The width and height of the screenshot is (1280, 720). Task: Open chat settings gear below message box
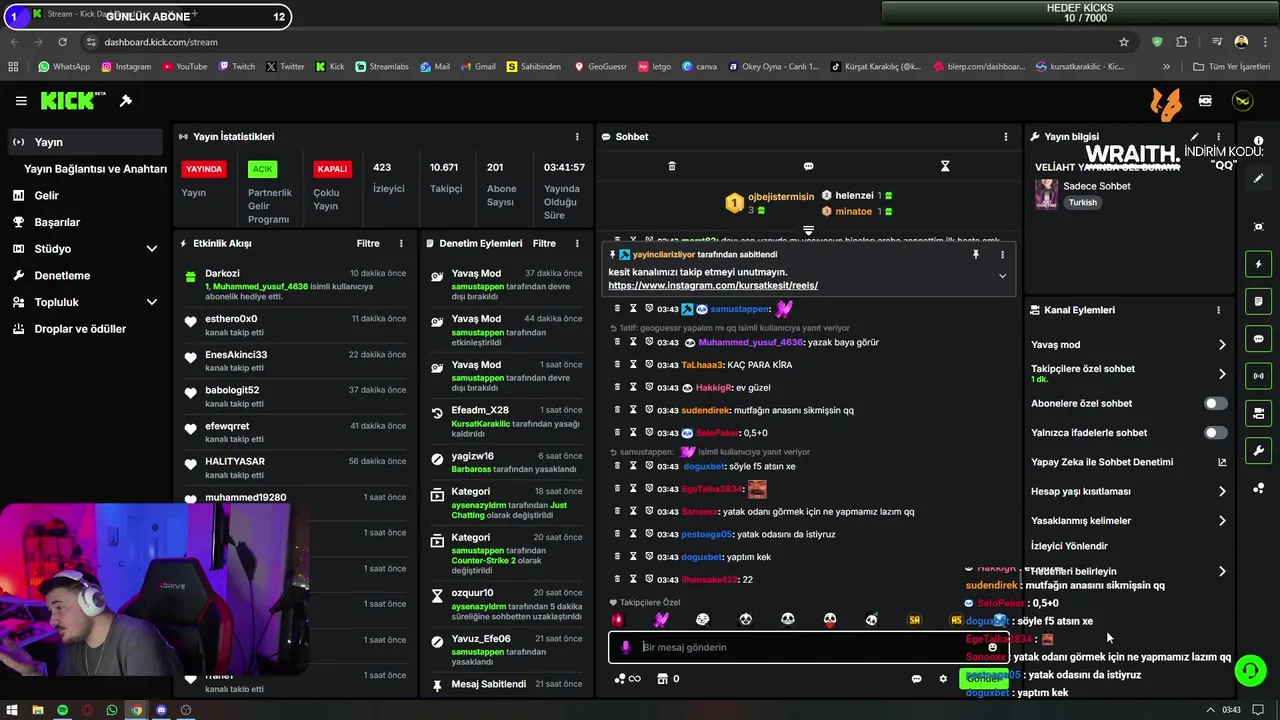pos(943,679)
